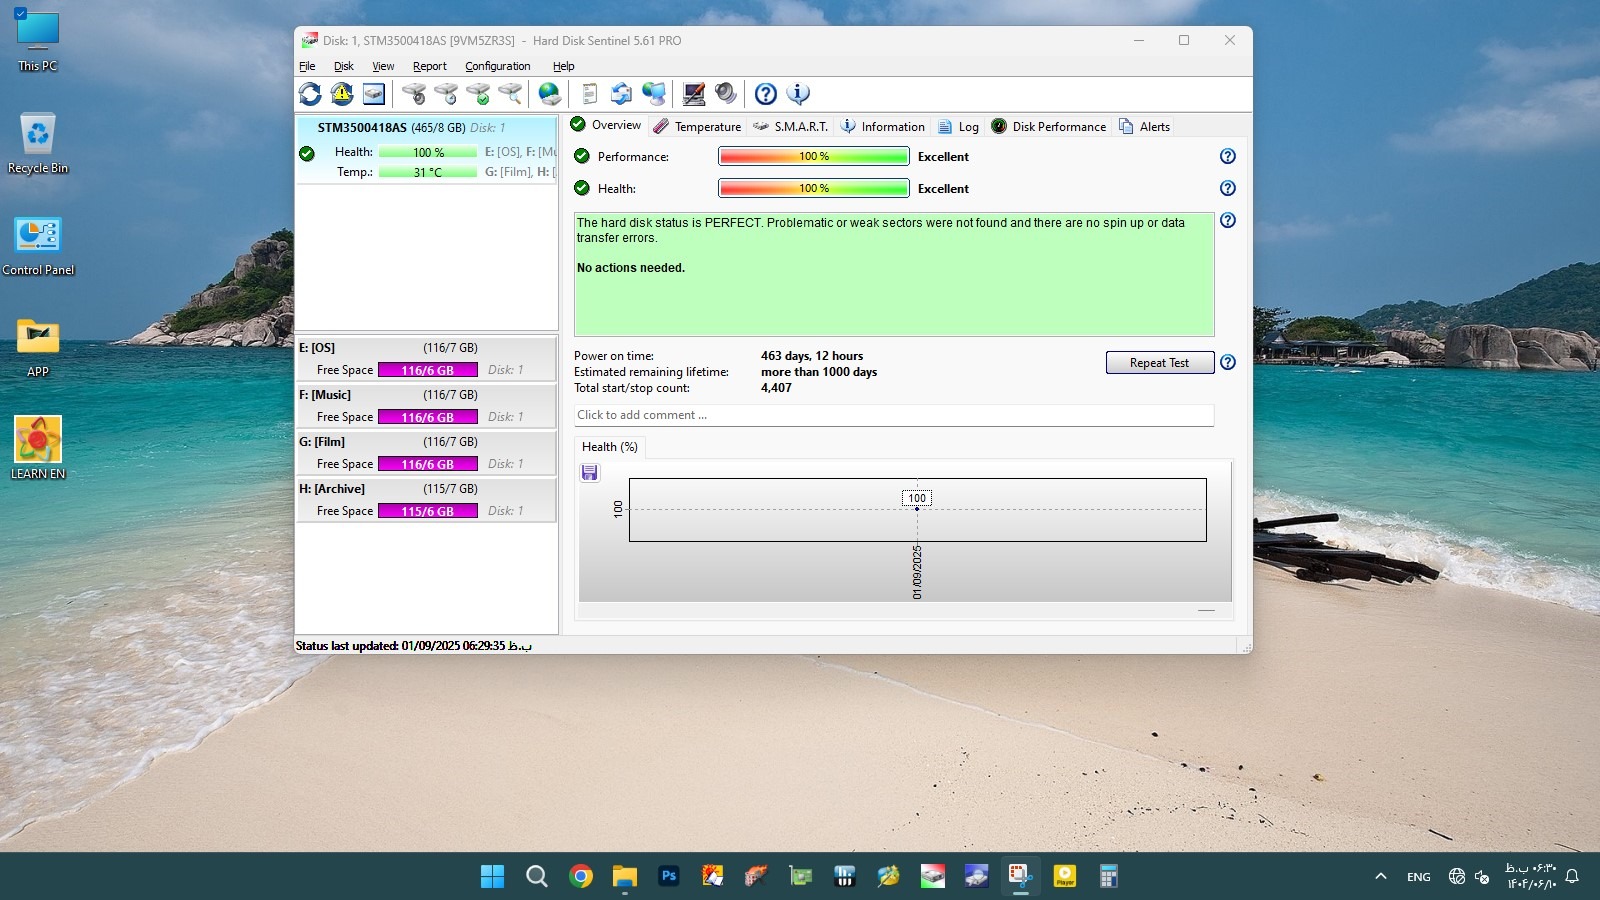The height and width of the screenshot is (900, 1600).
Task: Click the Performance 100 % gradient bar
Action: pos(814,156)
